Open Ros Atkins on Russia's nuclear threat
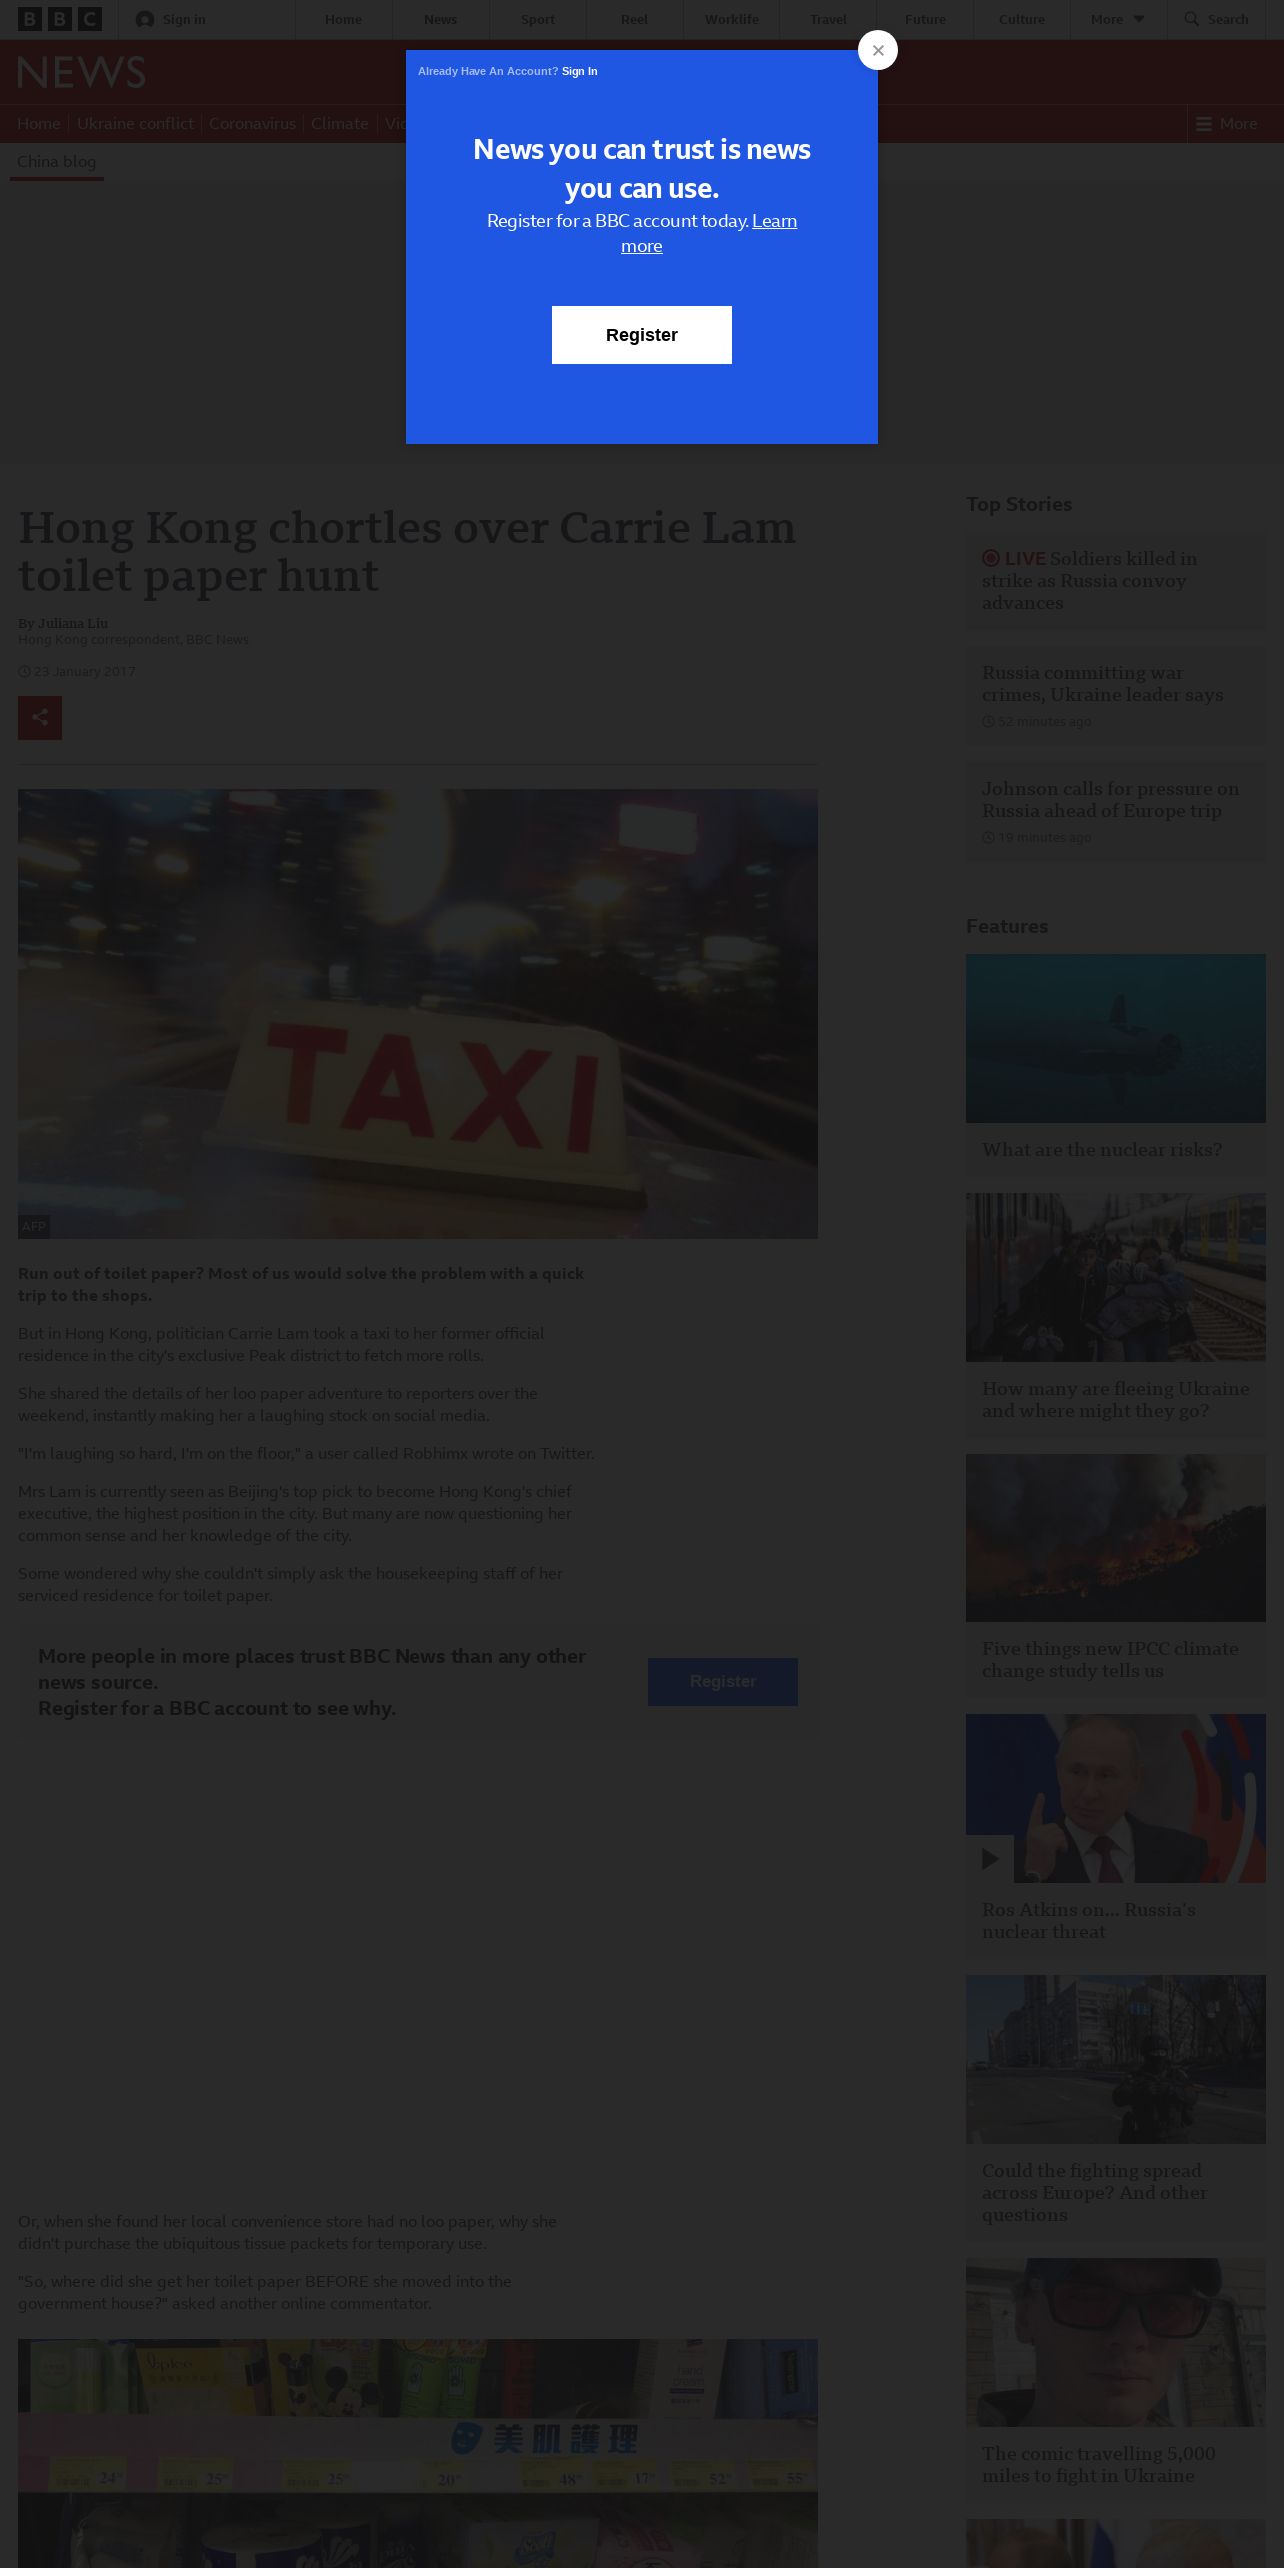This screenshot has height=2568, width=1284. pos(1089,1921)
